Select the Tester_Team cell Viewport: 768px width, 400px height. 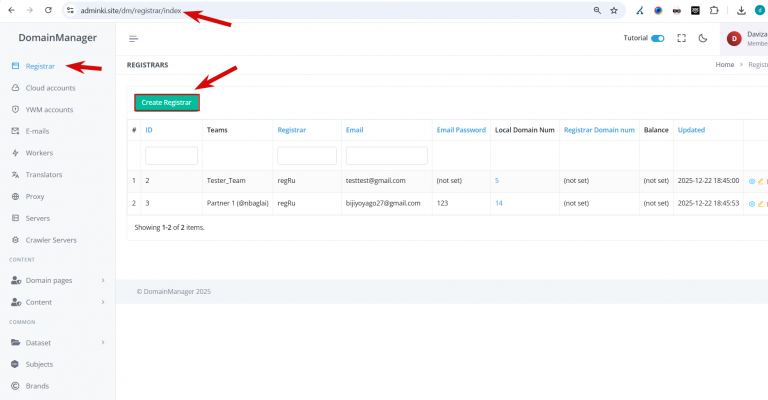pyautogui.click(x=226, y=181)
